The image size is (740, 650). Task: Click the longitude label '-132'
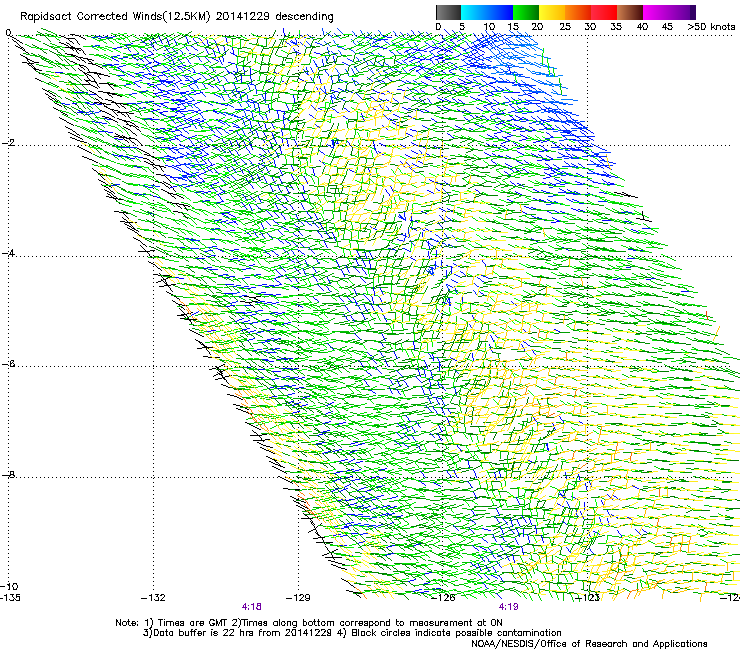(x=153, y=598)
